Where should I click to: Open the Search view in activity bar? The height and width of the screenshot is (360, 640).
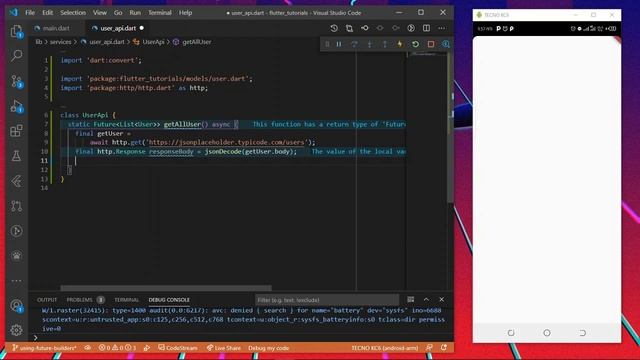[16, 56]
